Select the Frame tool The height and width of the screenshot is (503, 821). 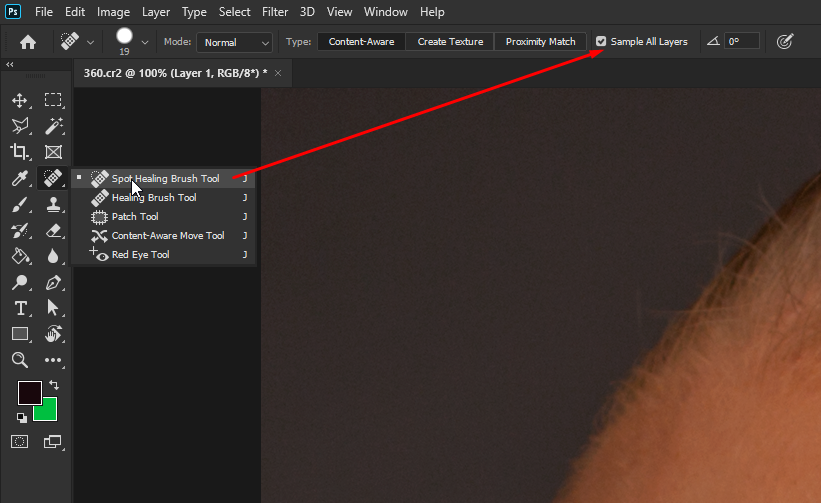click(53, 152)
